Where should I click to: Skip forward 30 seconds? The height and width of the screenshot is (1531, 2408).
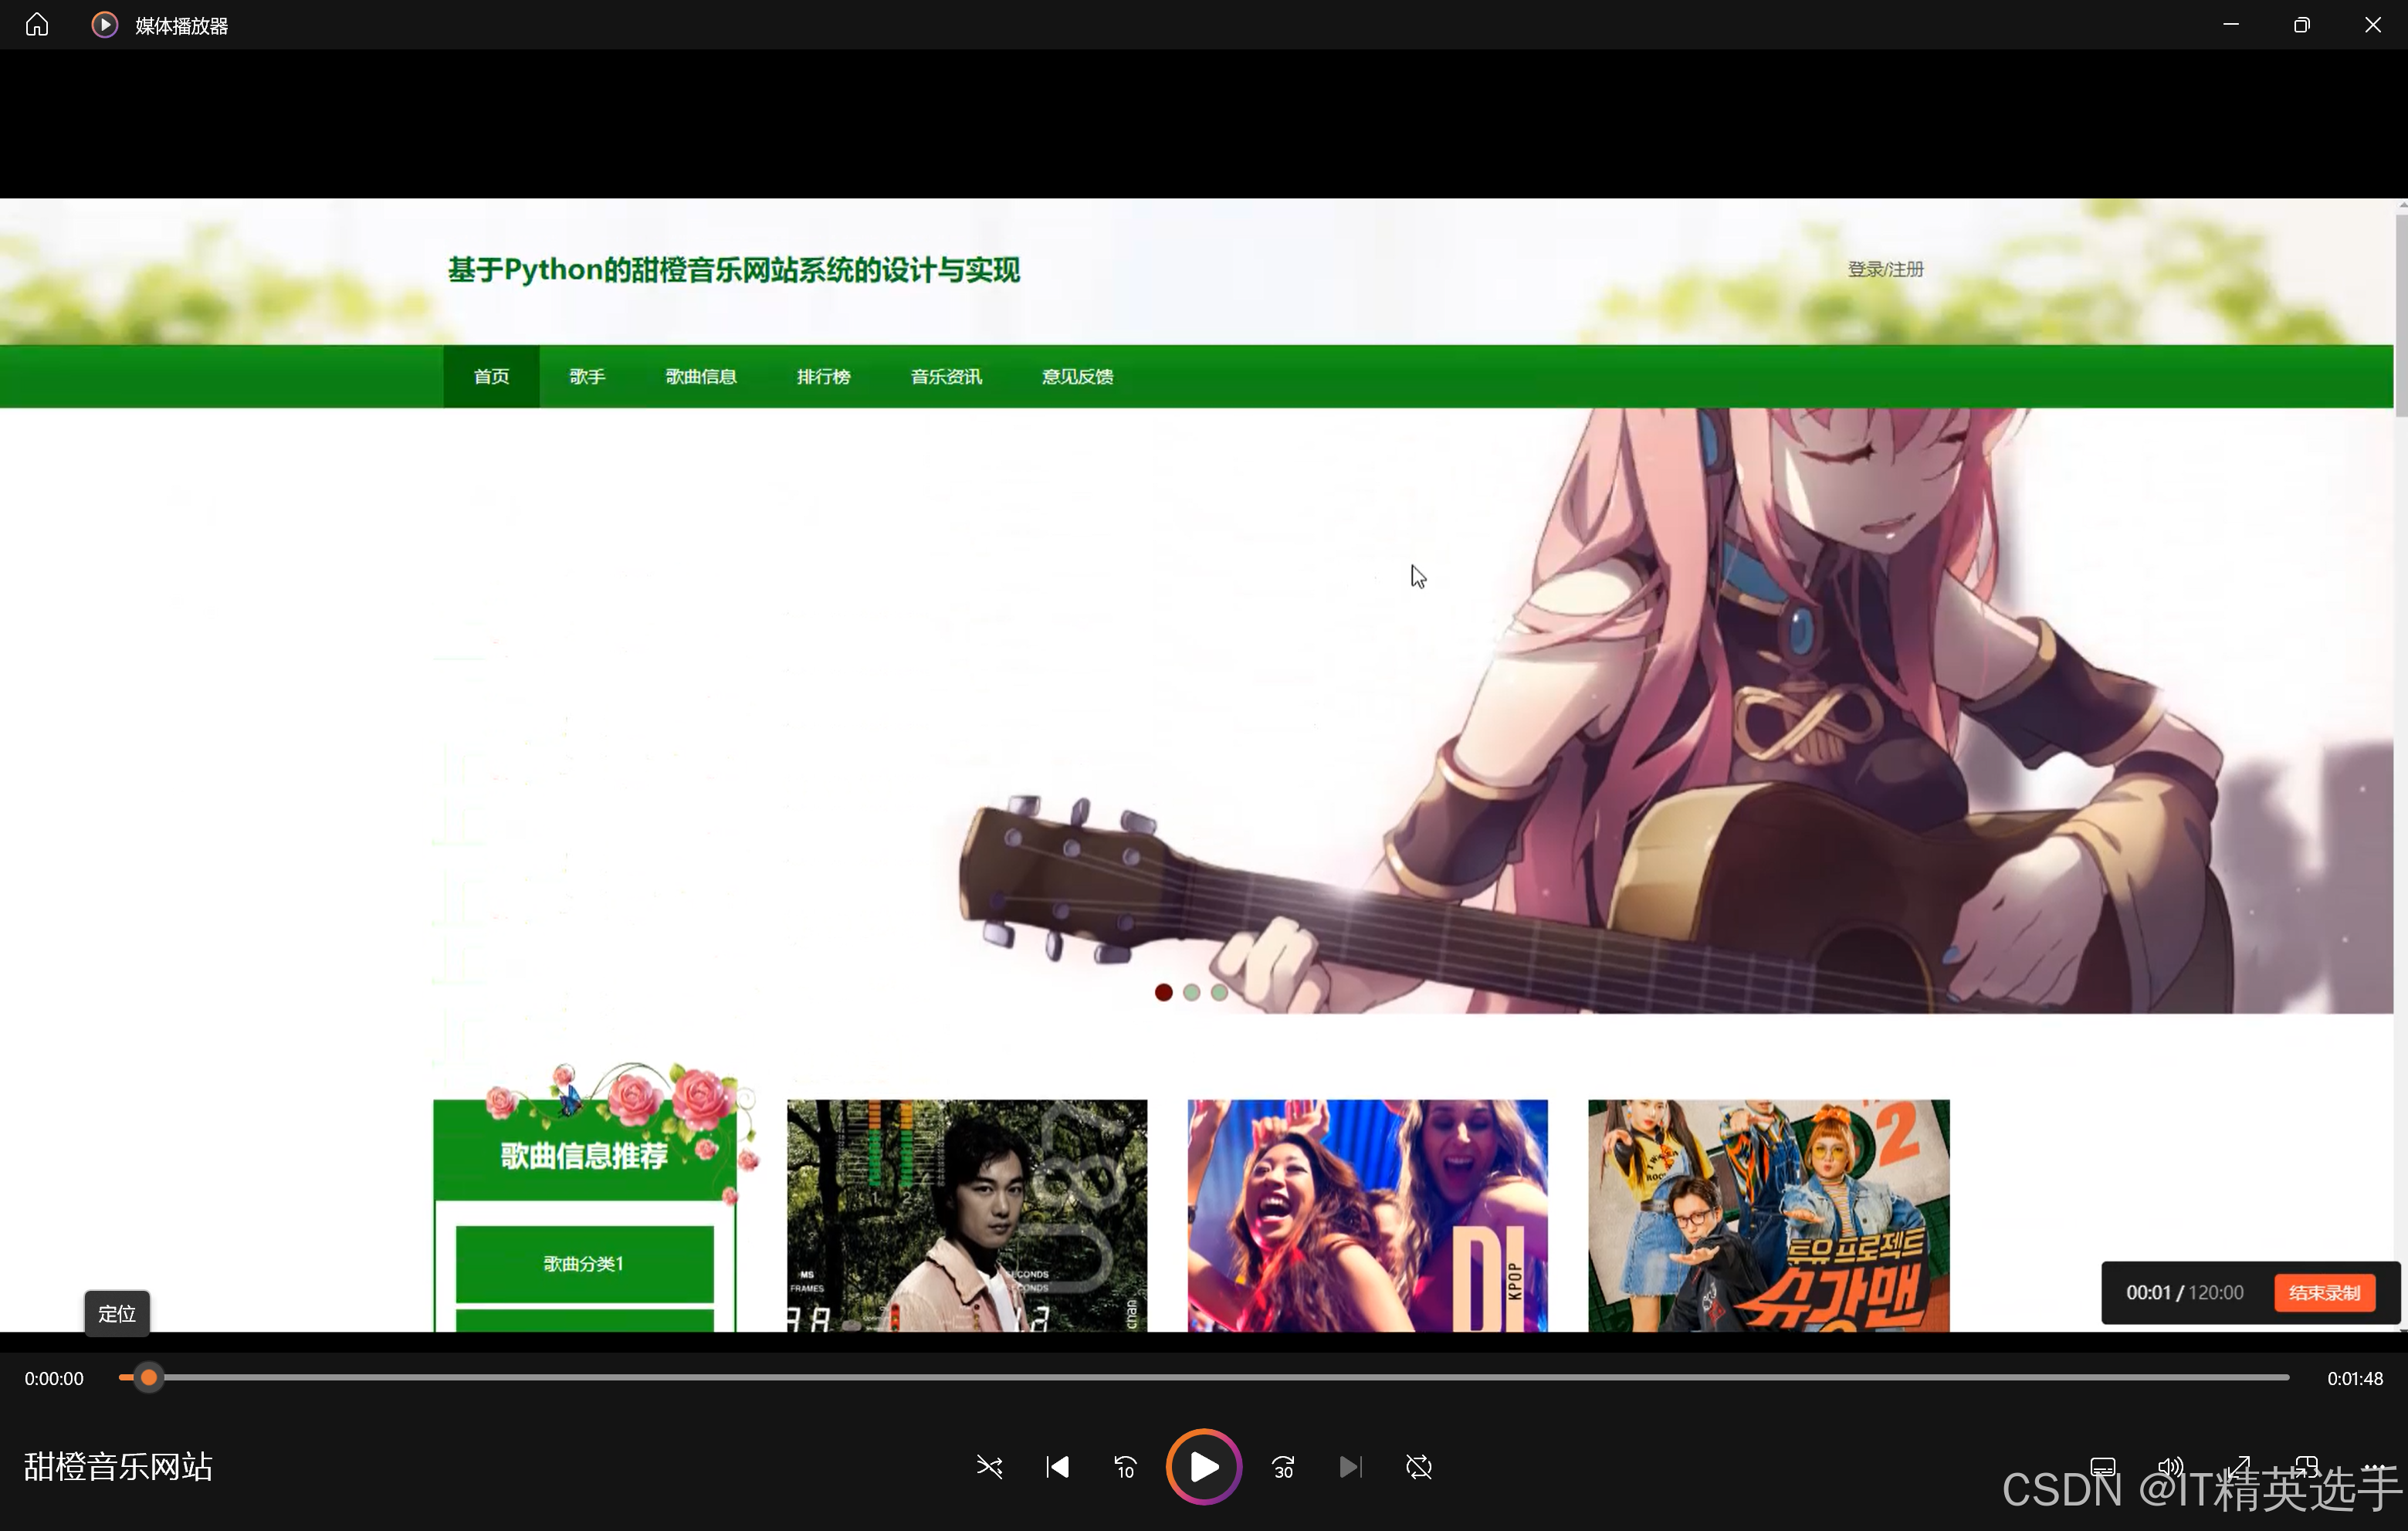coord(1283,1467)
